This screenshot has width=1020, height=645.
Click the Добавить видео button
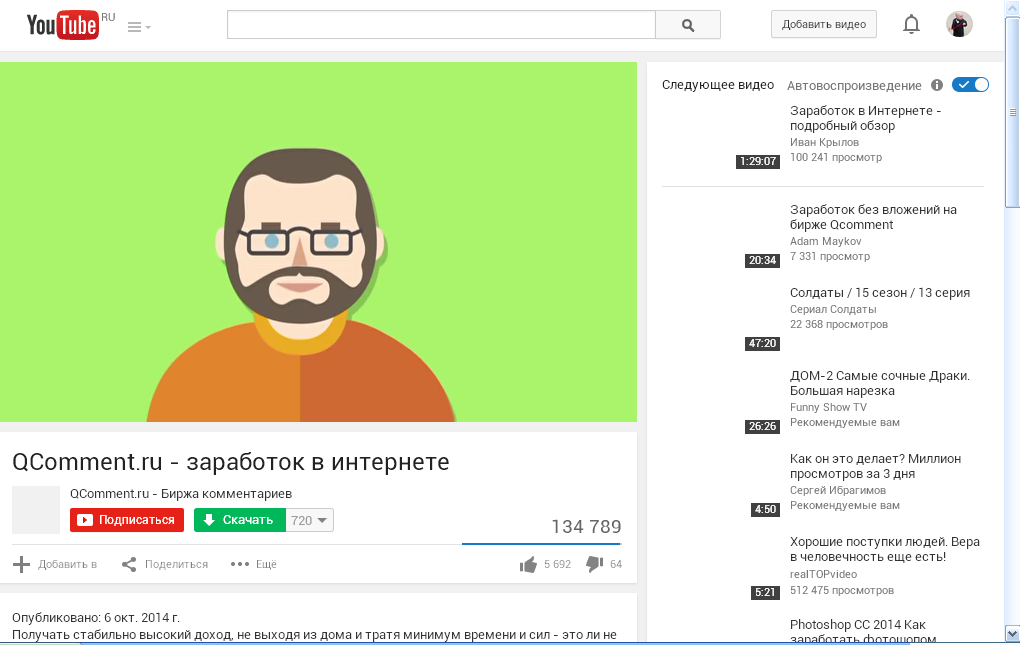tap(824, 24)
